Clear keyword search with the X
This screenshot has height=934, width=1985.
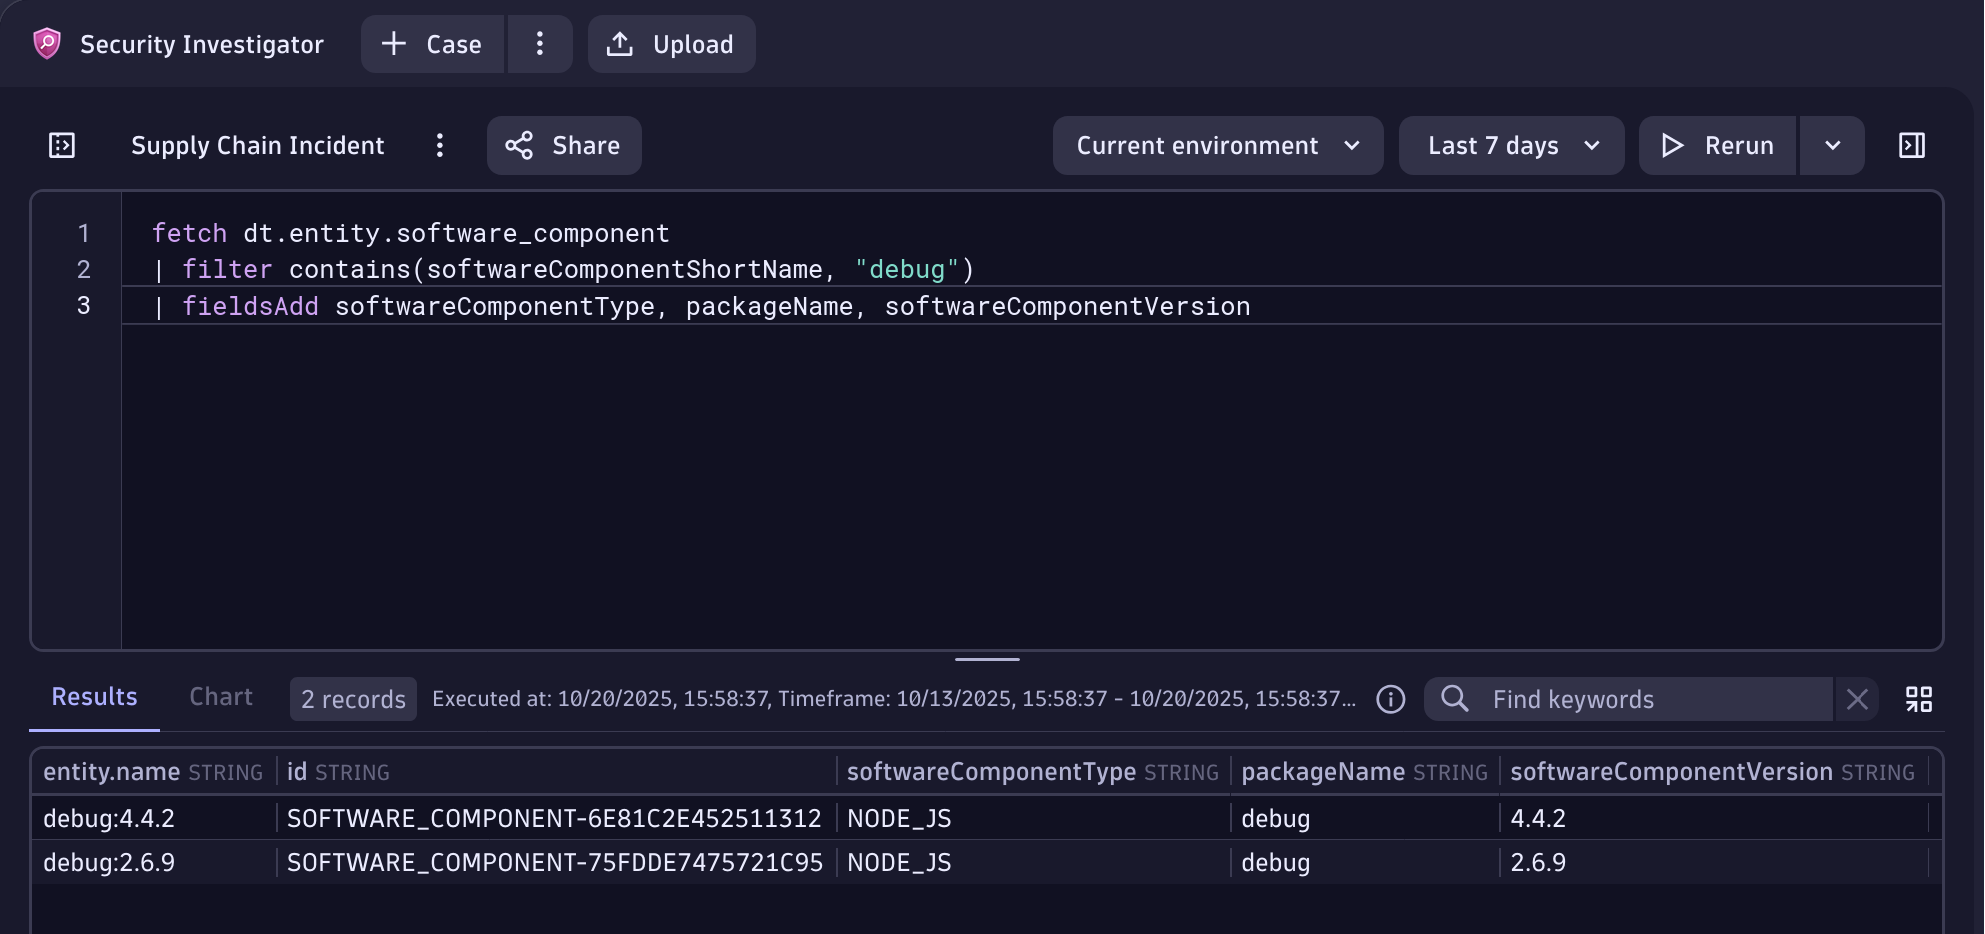pos(1857,699)
